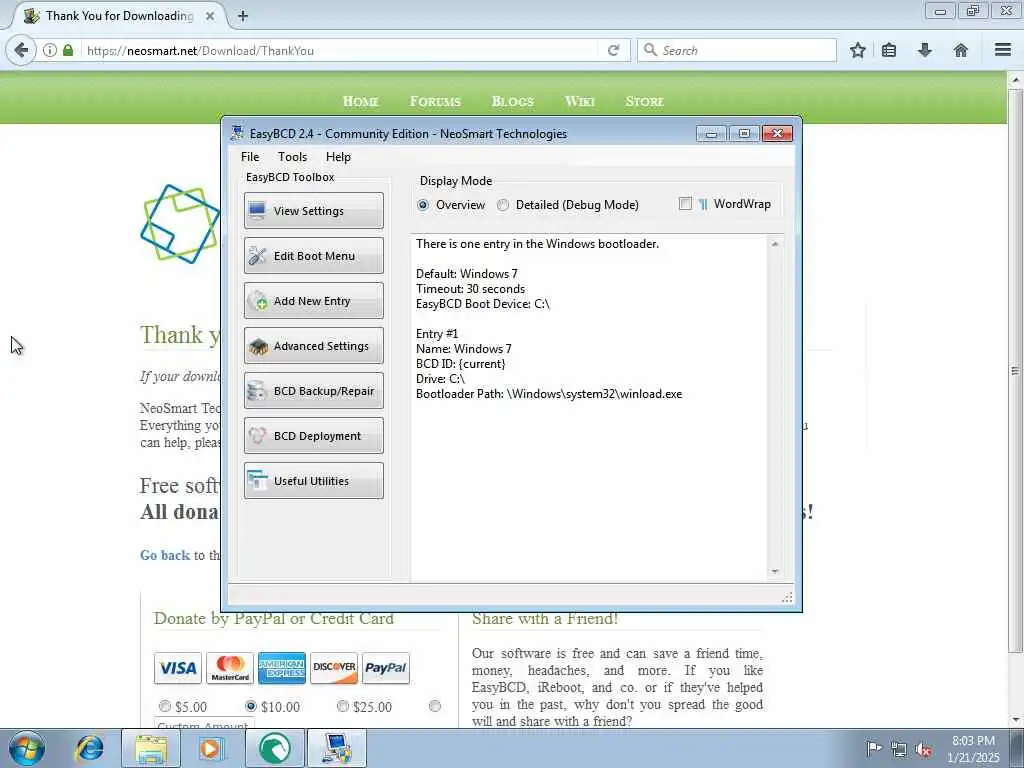Screen dimensions: 1024x768
Task: Select the custom amount radio button
Action: point(435,706)
